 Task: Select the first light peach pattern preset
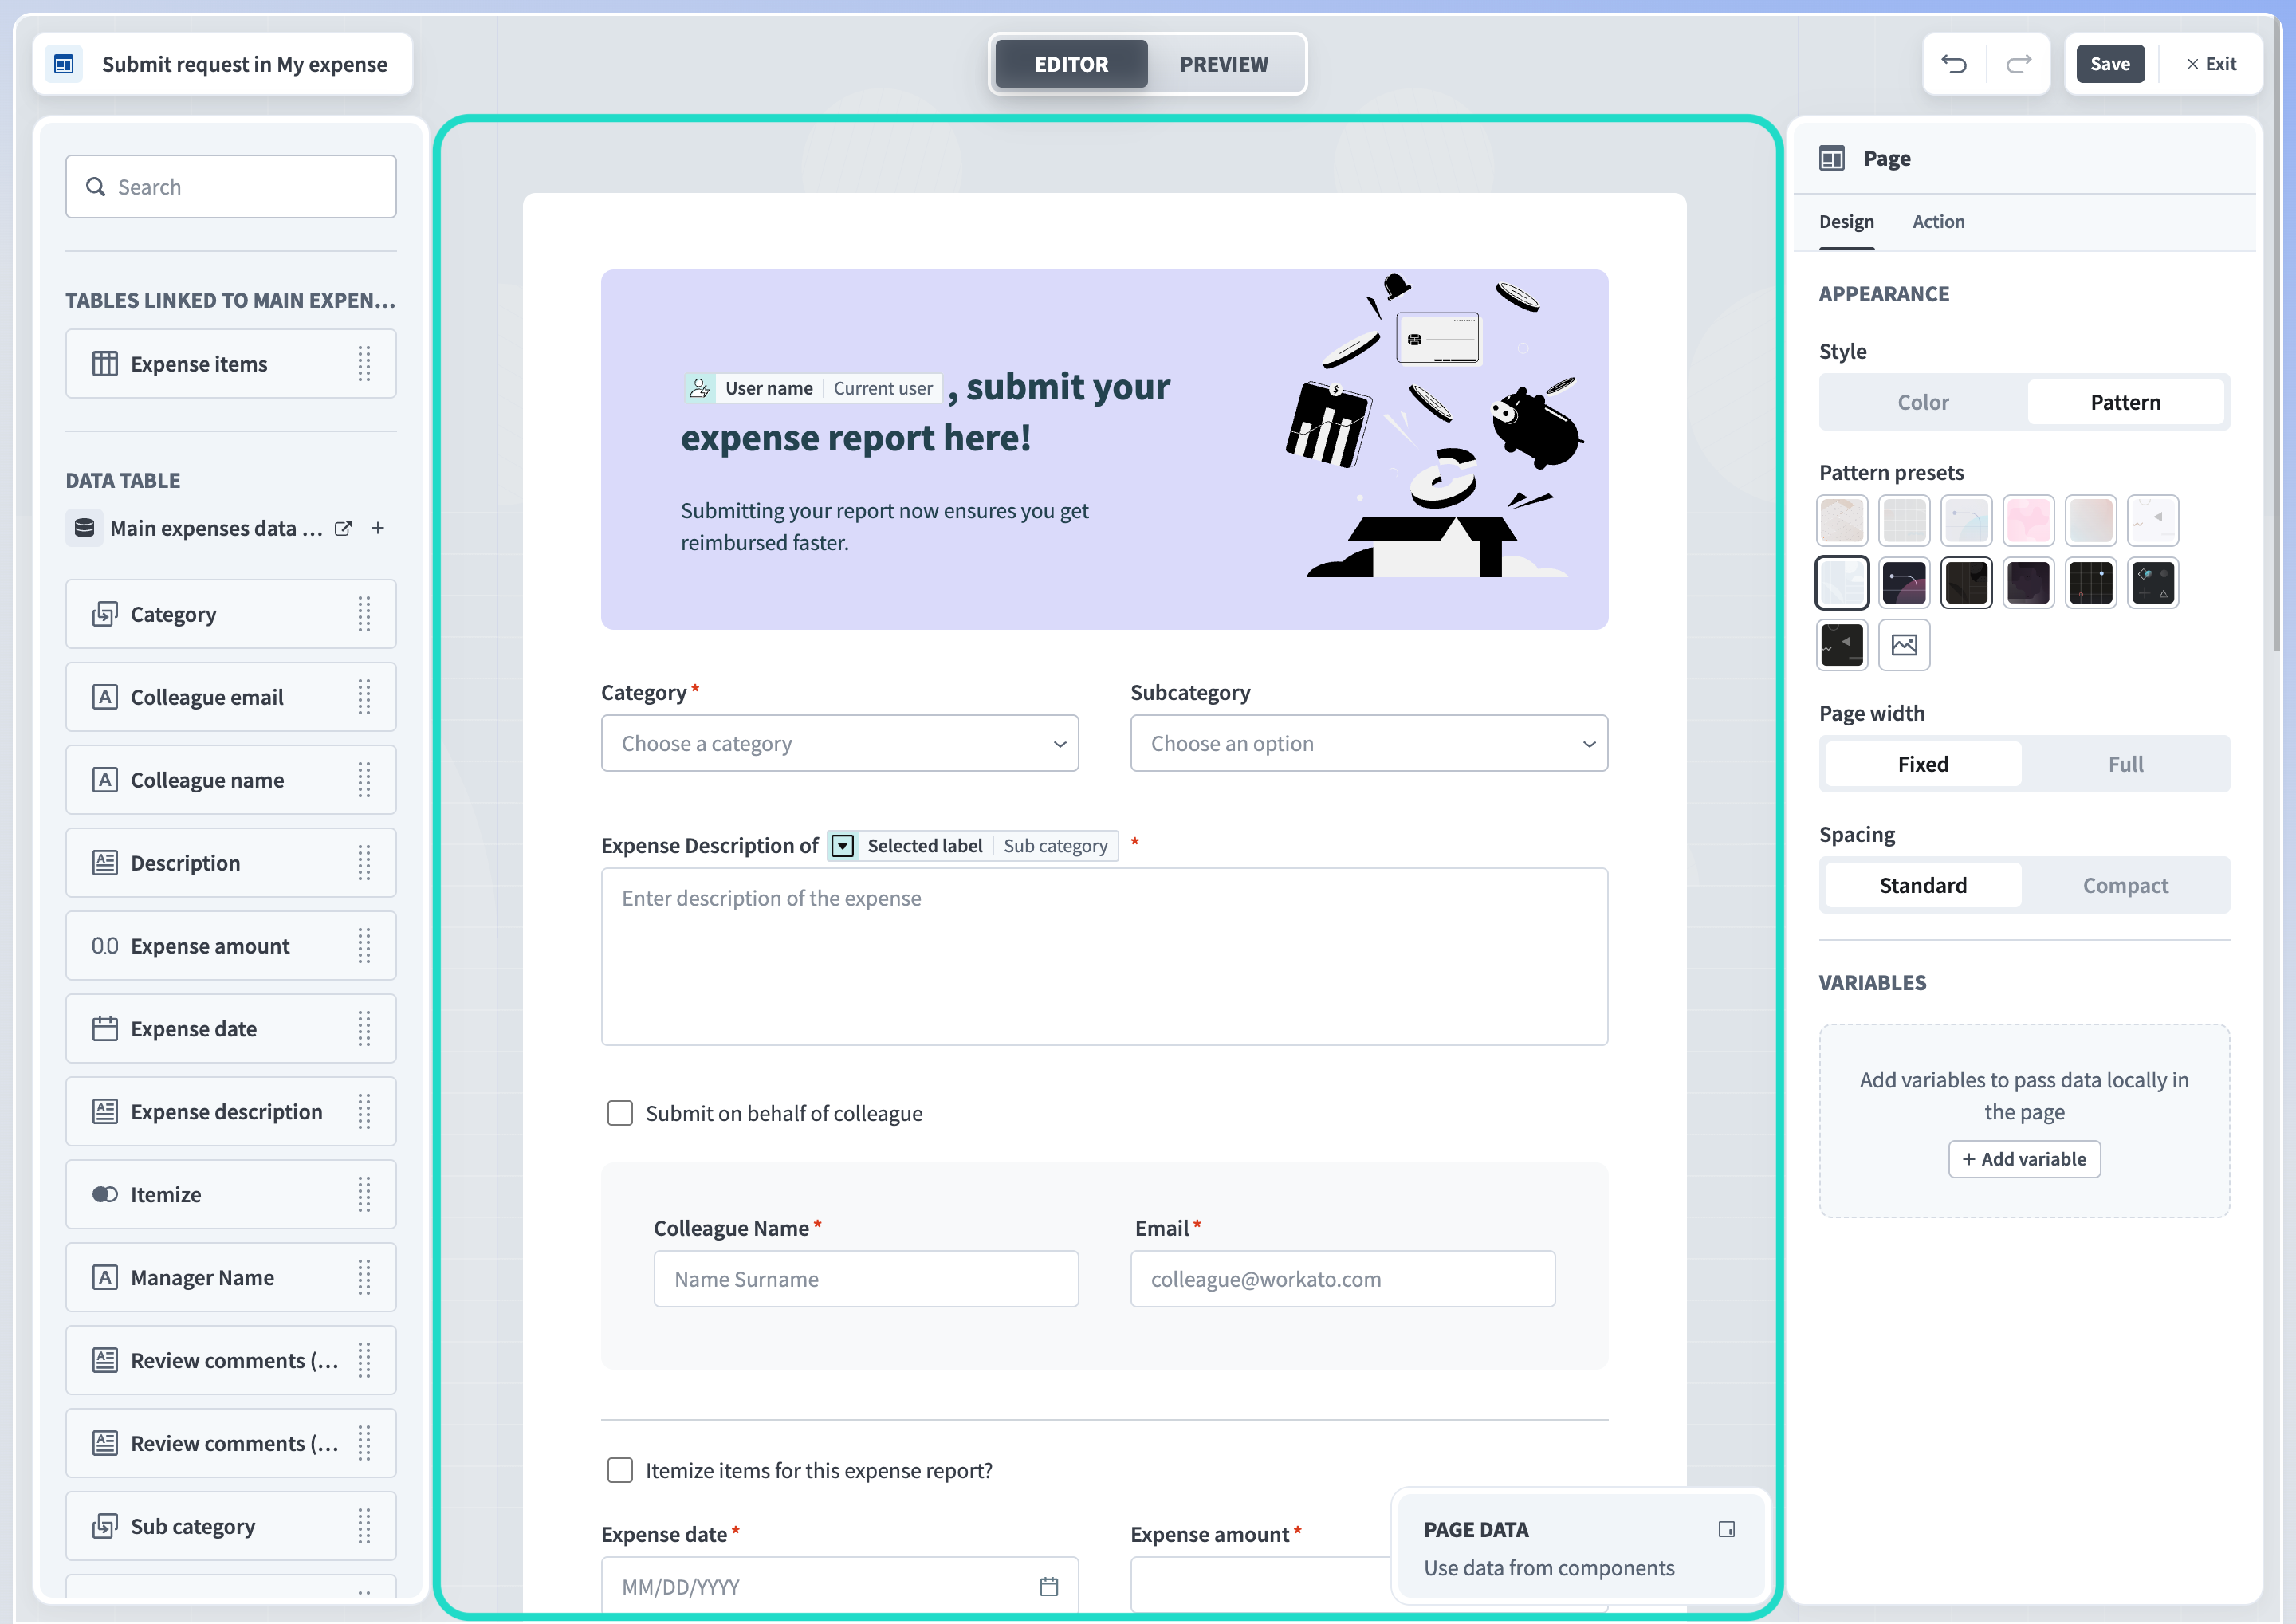tap(1842, 520)
